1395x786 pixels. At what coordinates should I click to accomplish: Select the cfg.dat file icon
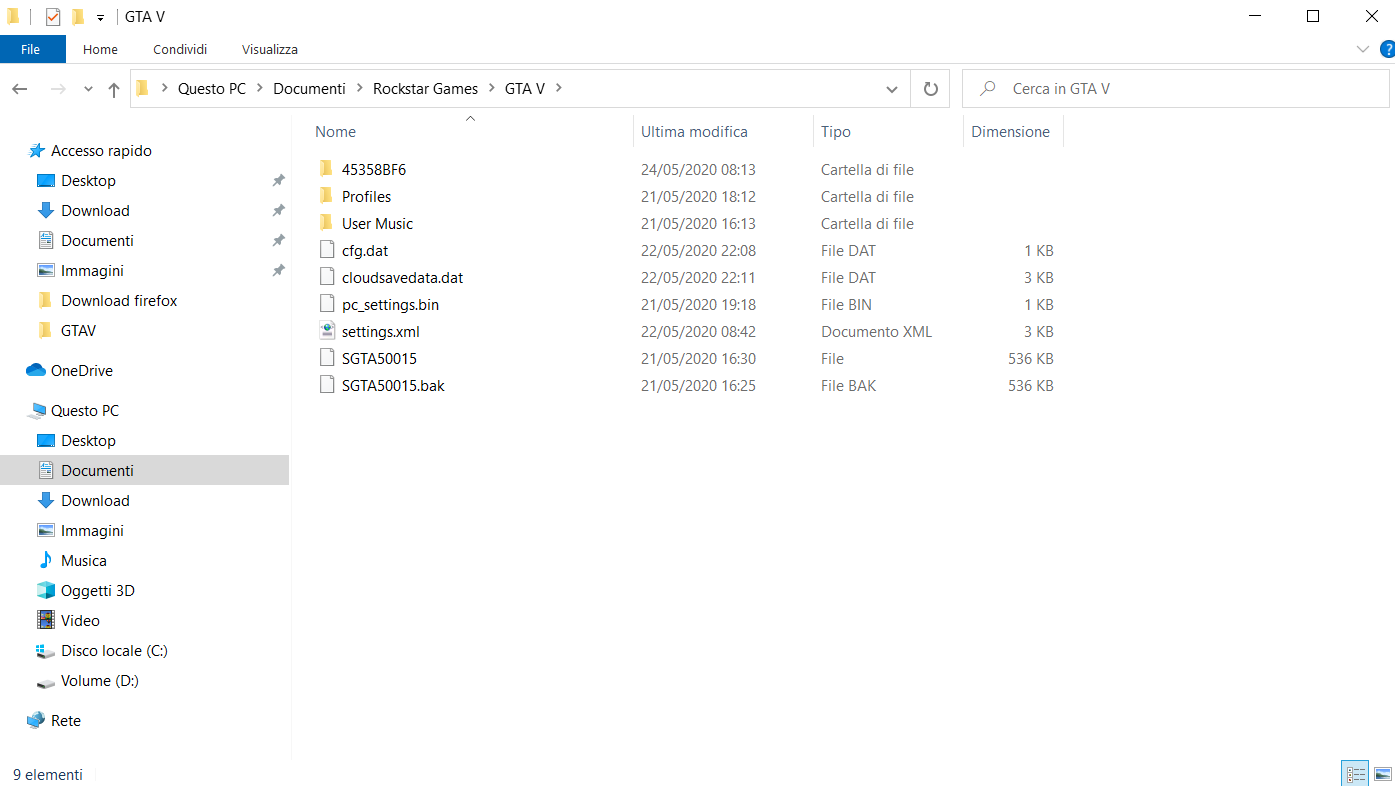[x=326, y=251]
